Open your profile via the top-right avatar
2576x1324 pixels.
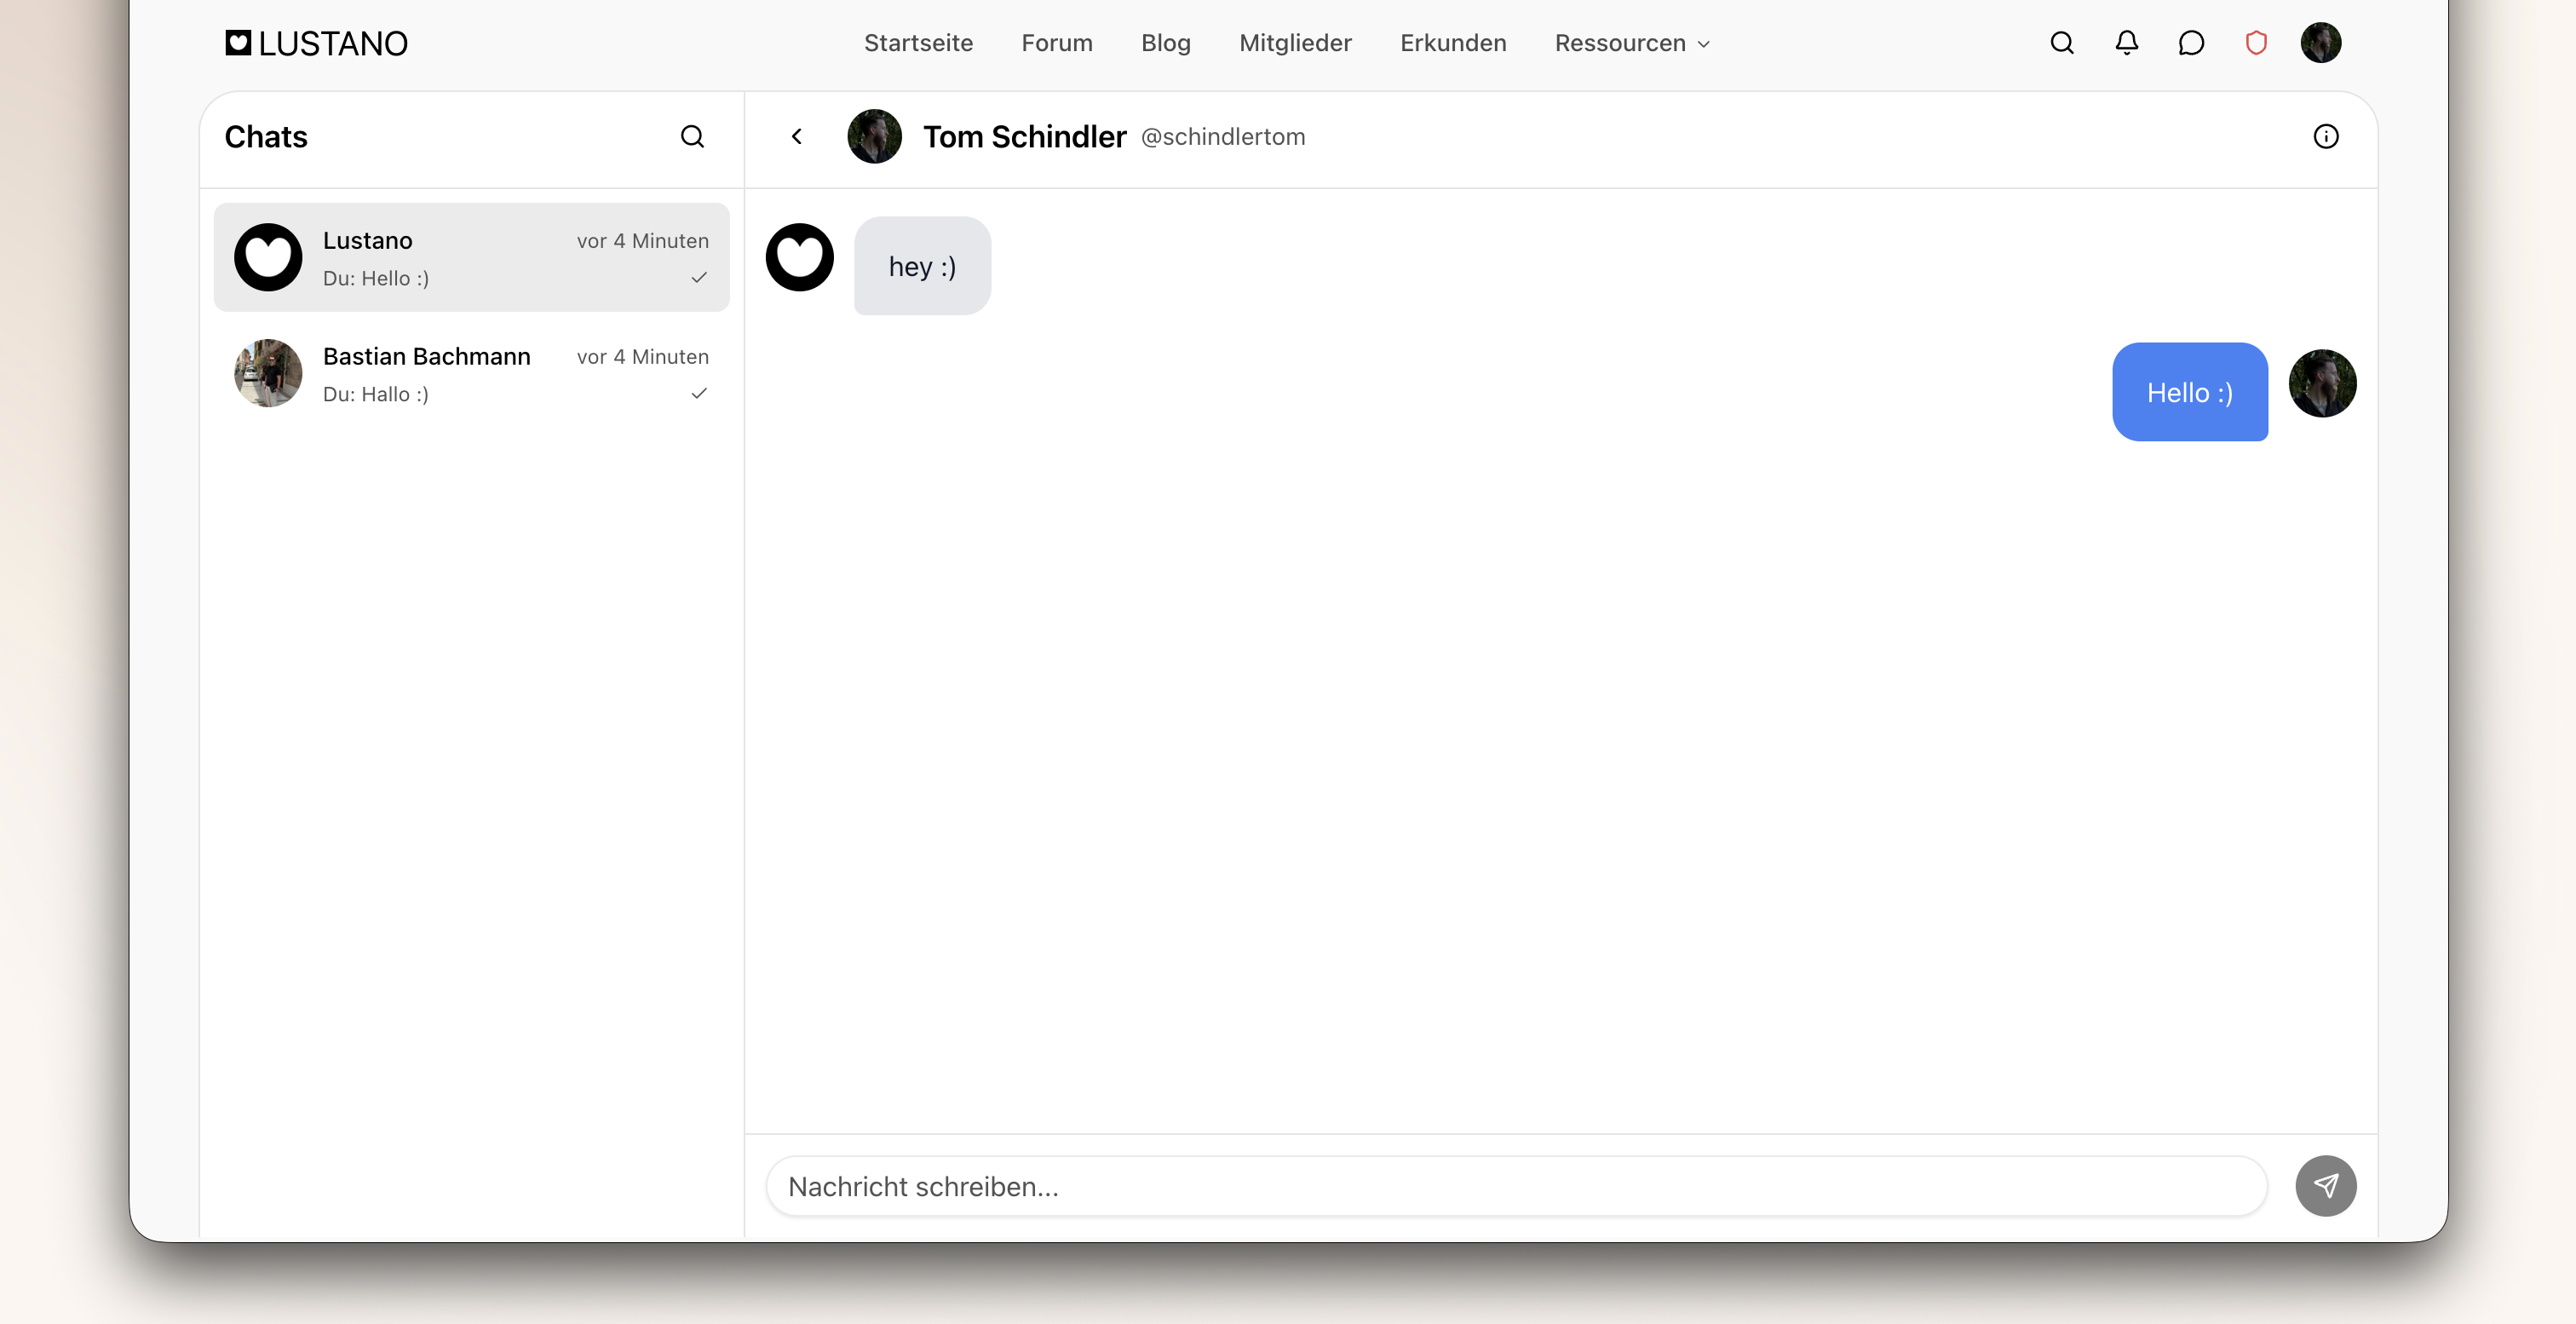tap(2321, 42)
